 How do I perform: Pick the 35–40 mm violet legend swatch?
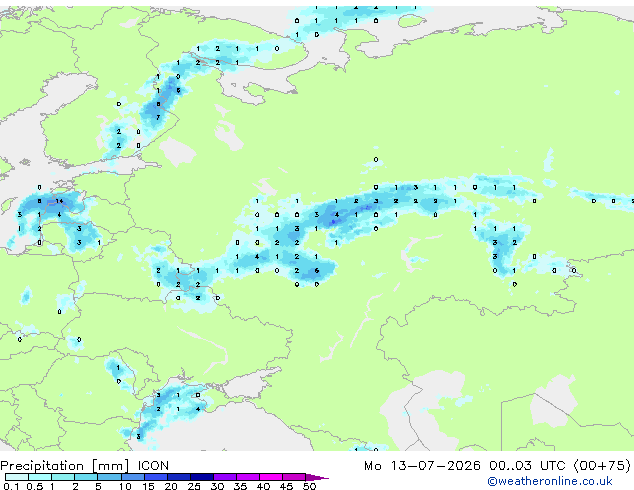247,477
